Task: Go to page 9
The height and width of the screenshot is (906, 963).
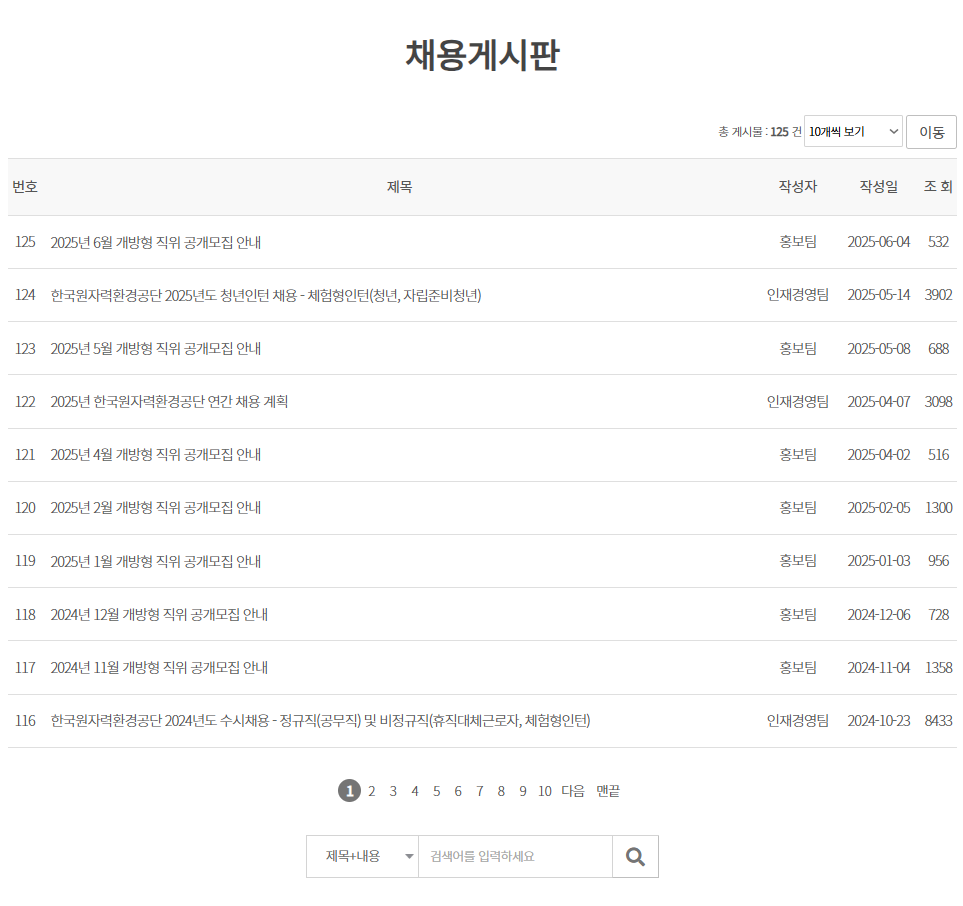Action: click(523, 791)
